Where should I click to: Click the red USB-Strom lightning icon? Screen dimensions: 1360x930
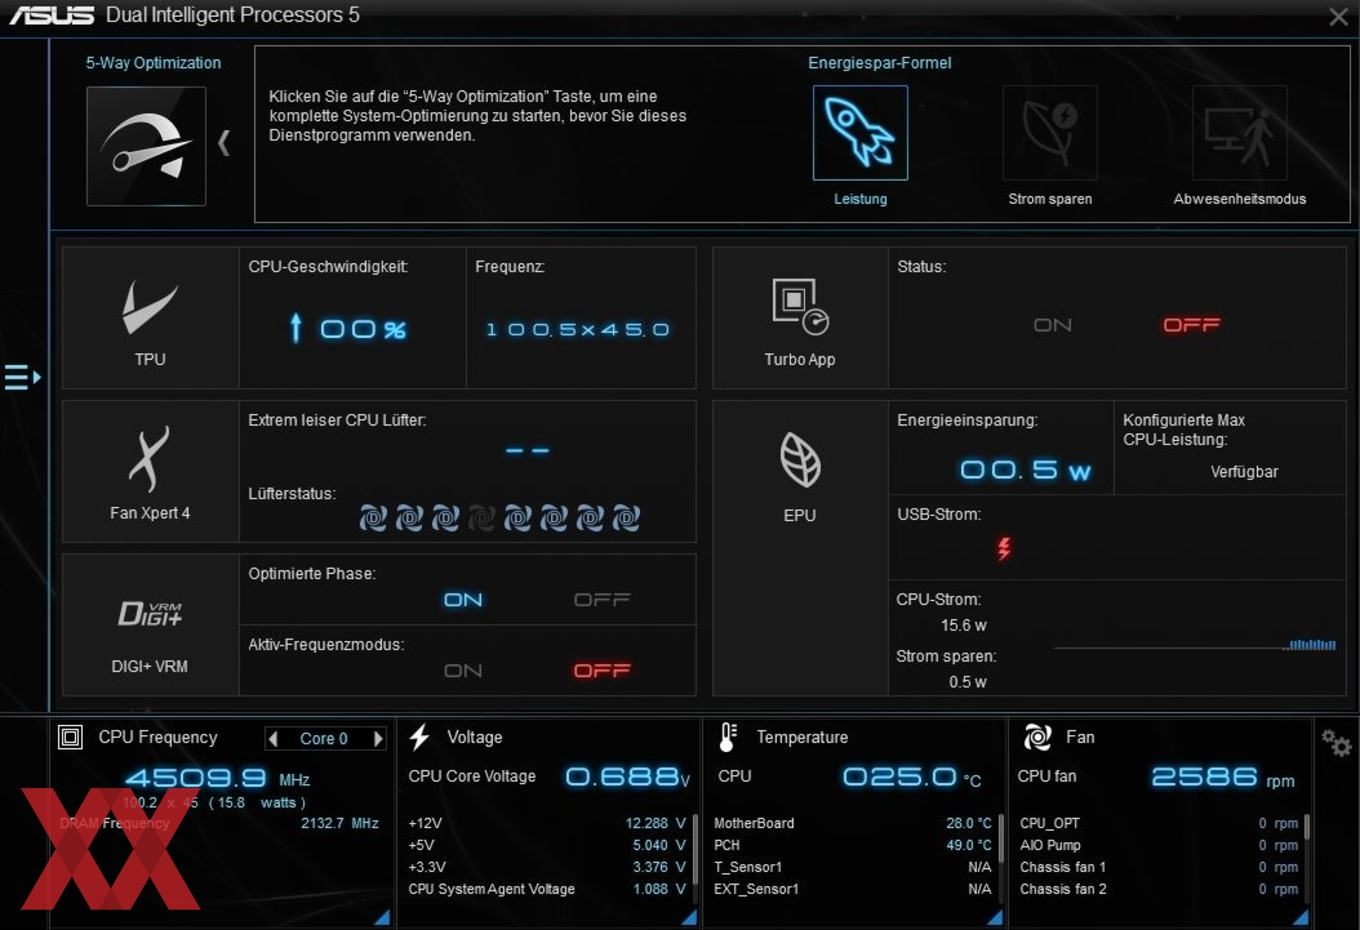tap(1004, 548)
